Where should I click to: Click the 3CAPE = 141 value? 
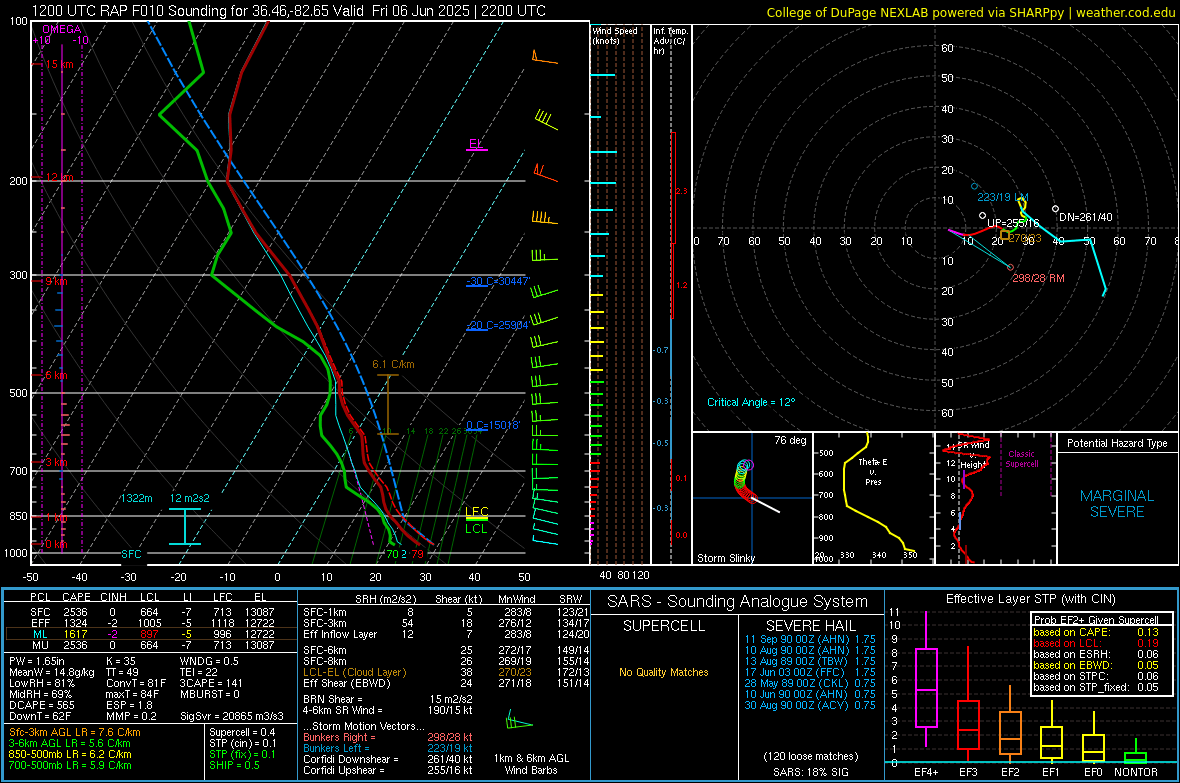click(211, 683)
